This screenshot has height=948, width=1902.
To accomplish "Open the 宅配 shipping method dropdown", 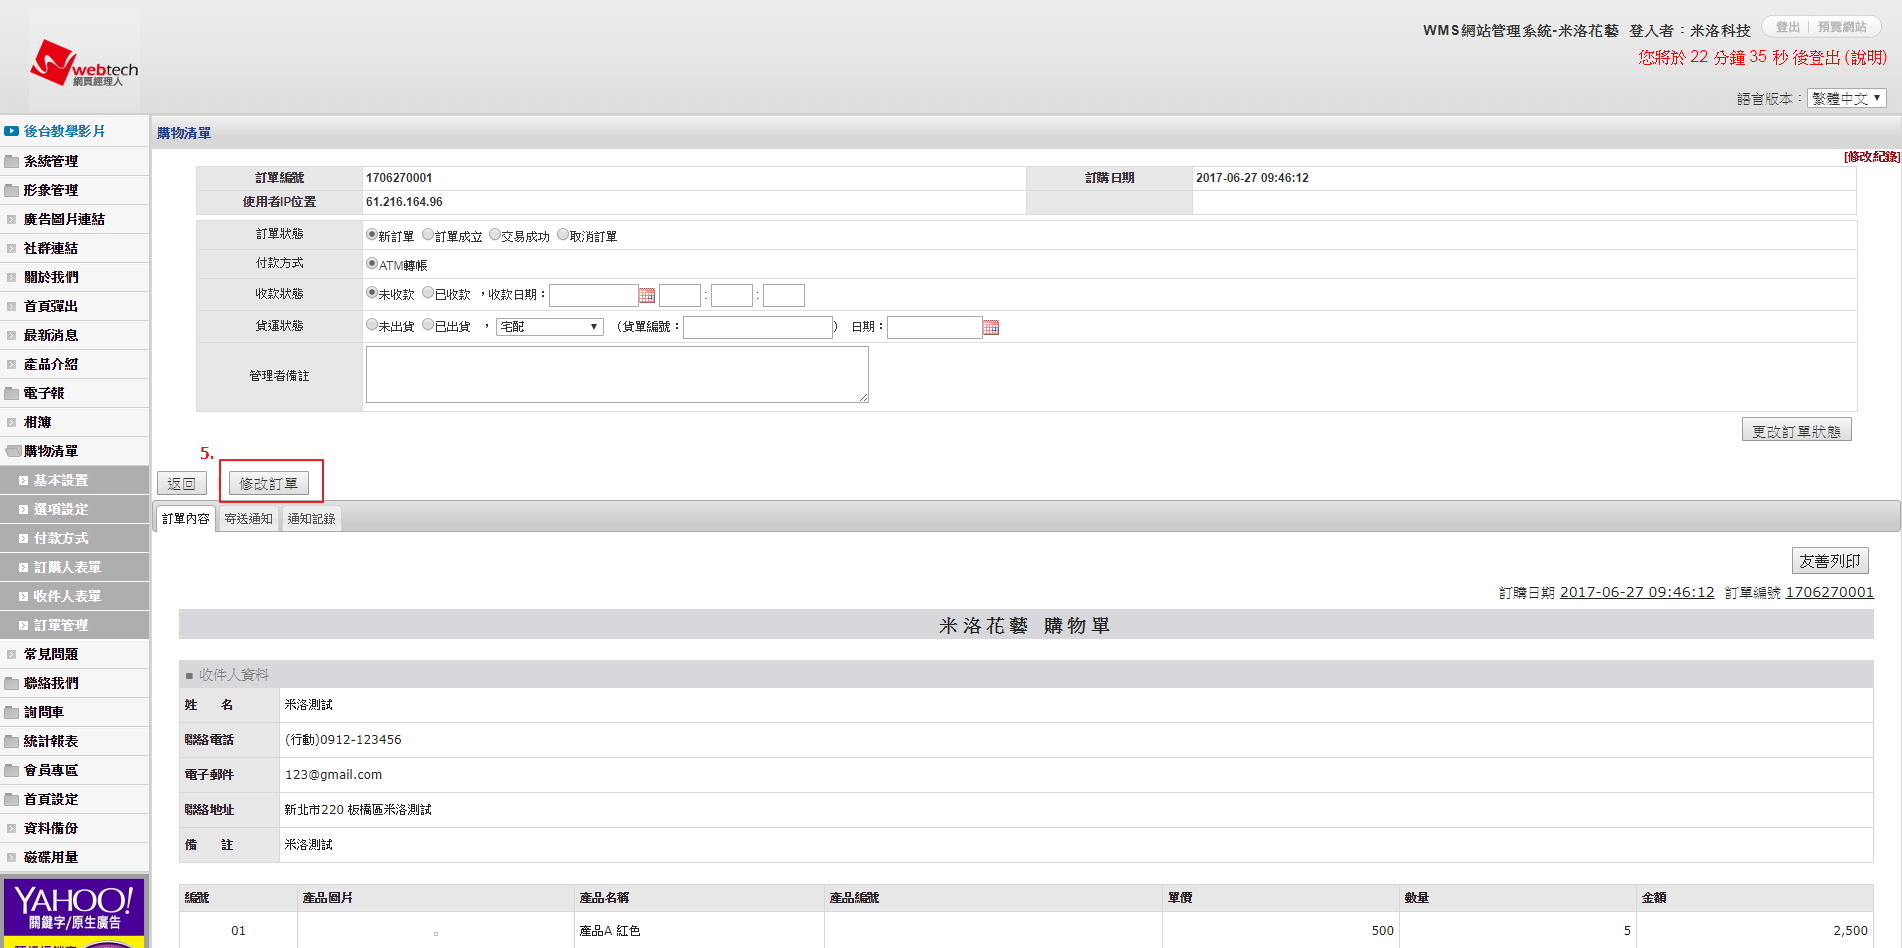I will [x=550, y=327].
